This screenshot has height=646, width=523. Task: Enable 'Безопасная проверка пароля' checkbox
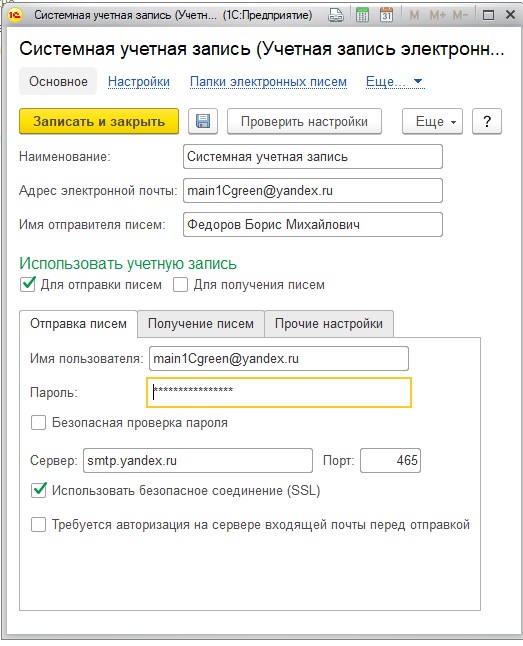click(38, 423)
